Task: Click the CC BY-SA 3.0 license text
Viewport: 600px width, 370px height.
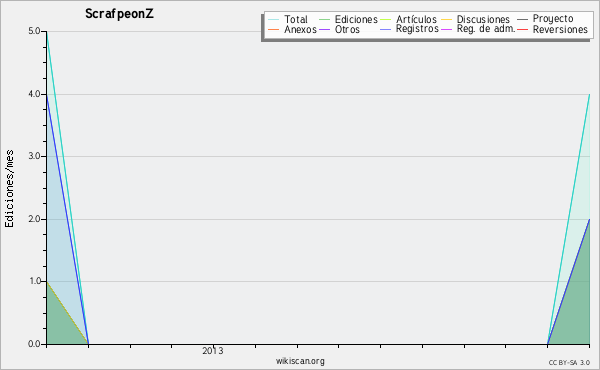Action: [569, 363]
